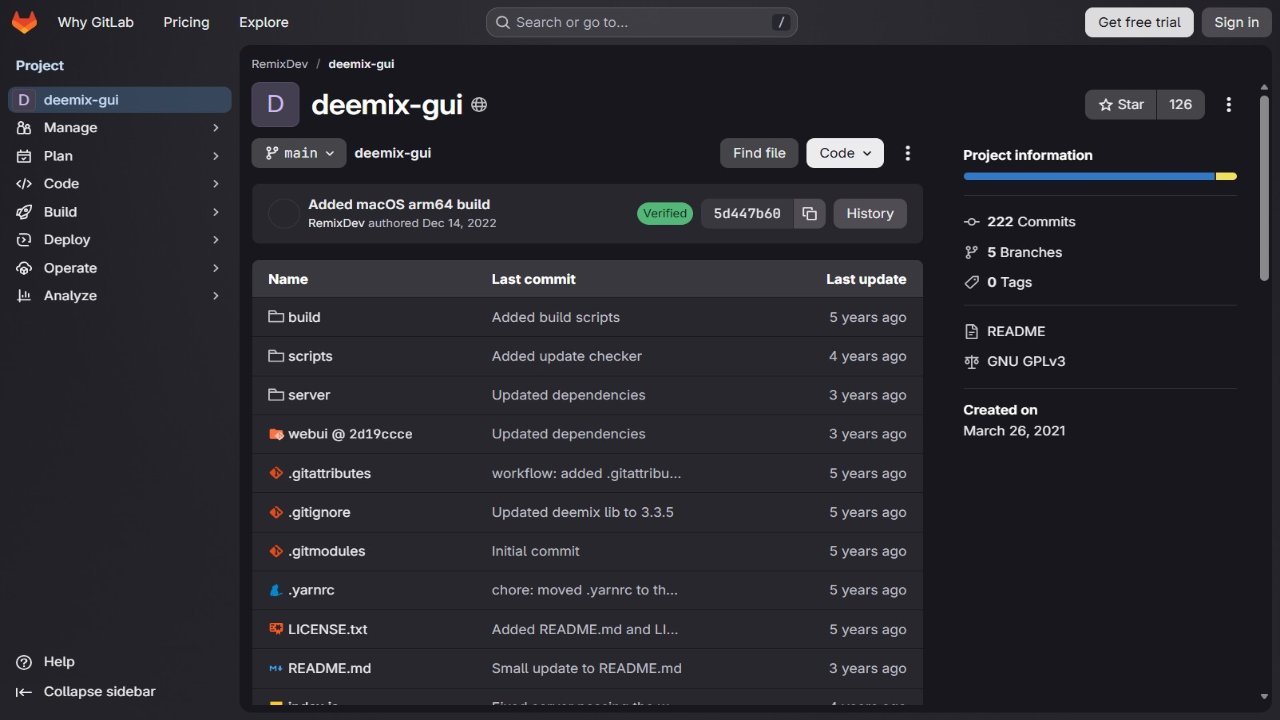Click the README document icon in sidebar
Viewport: 1280px width, 720px height.
tap(971, 331)
